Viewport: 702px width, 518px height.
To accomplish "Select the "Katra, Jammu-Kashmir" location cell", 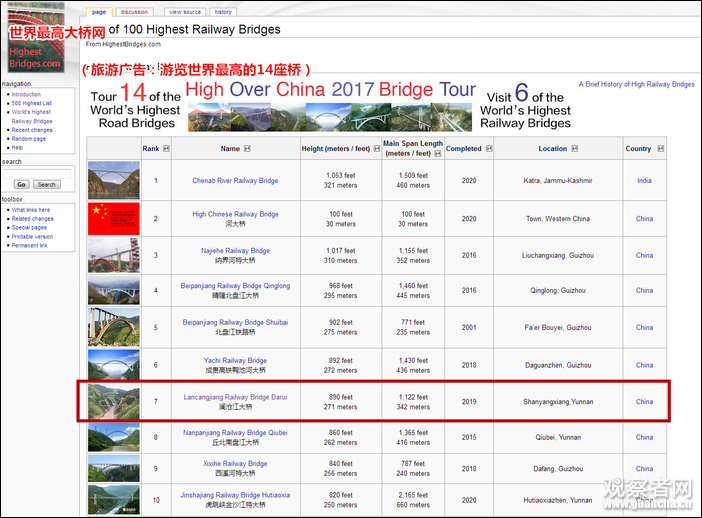I will click(x=558, y=180).
